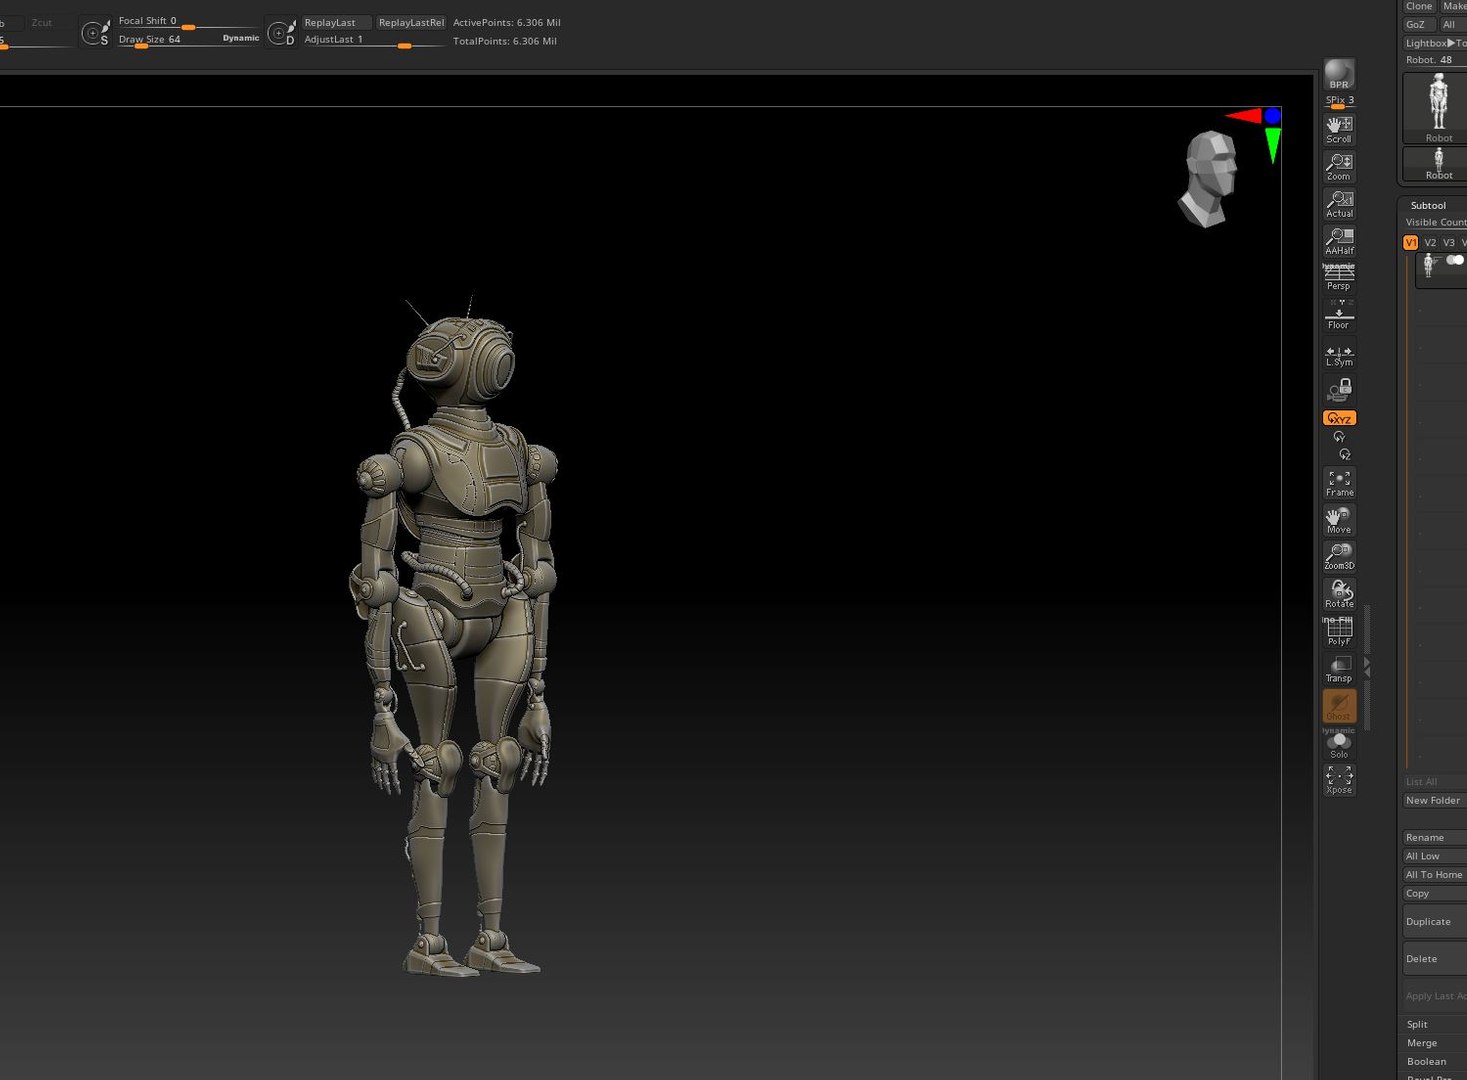The width and height of the screenshot is (1467, 1080).
Task: Click the AAHalf view icon
Action: click(1339, 240)
